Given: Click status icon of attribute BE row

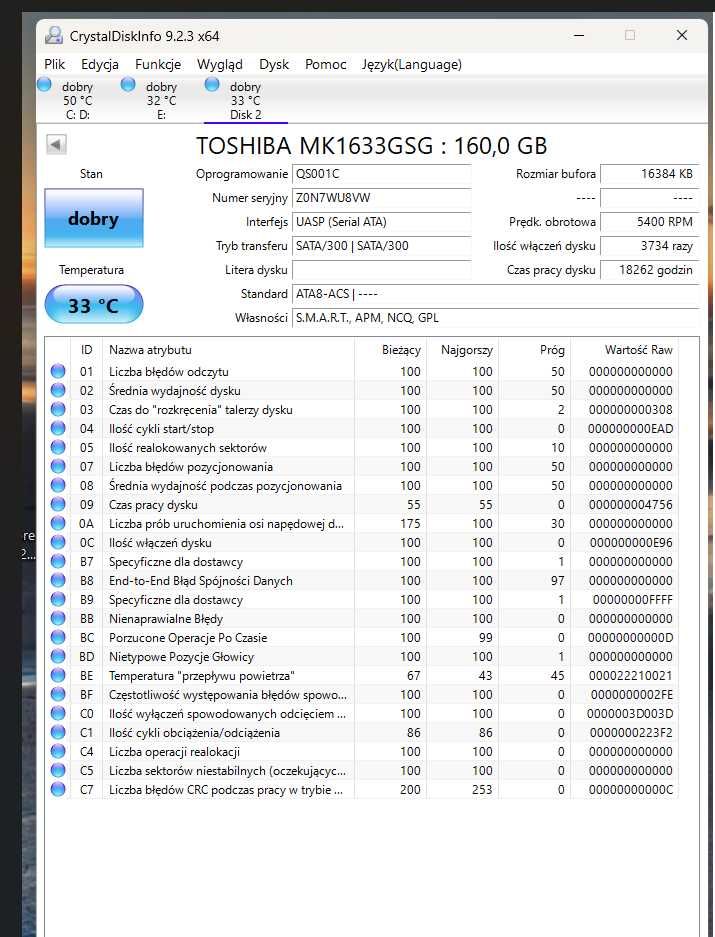Looking at the screenshot, I should coord(58,675).
